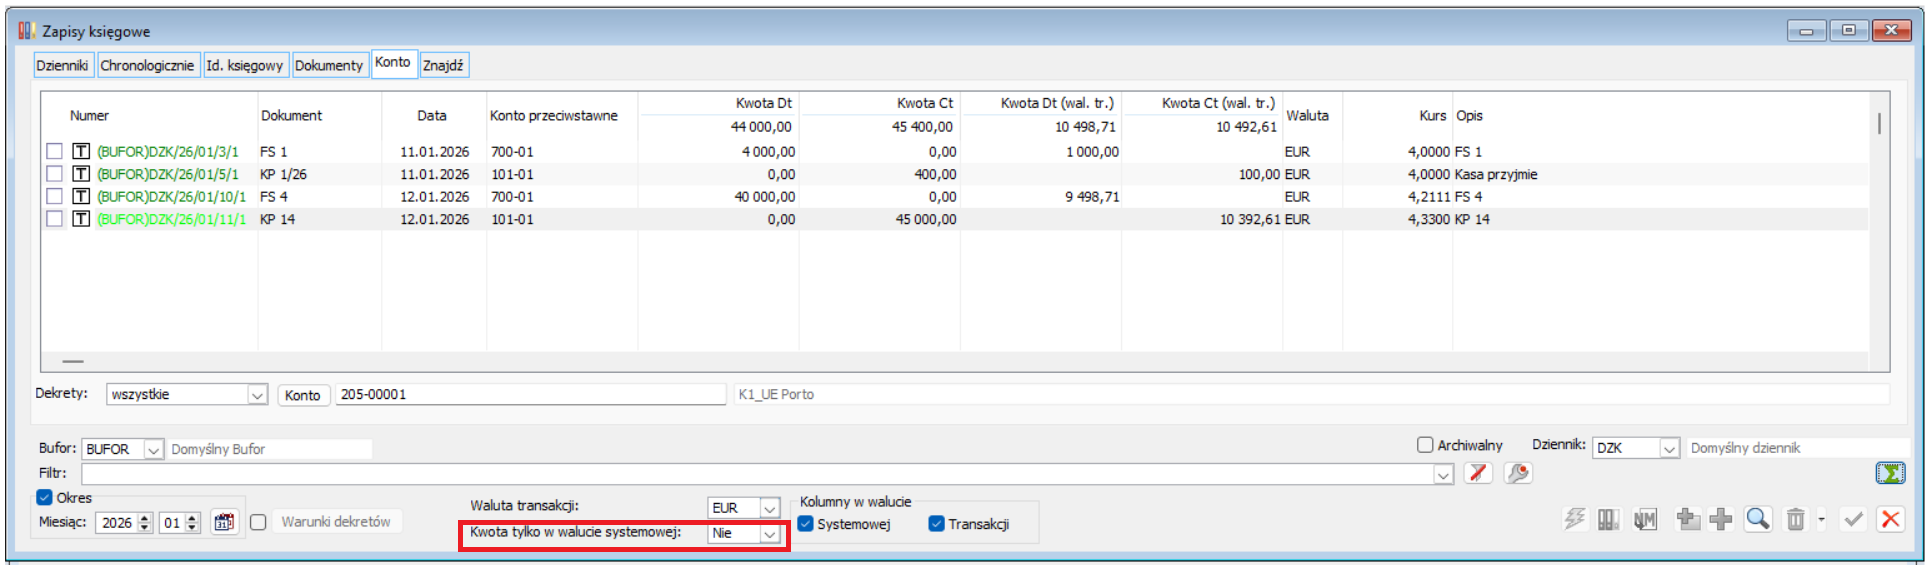Screen dimensions: 1926x565
Task: Uncheck the Okres checkbox
Action: click(x=44, y=497)
